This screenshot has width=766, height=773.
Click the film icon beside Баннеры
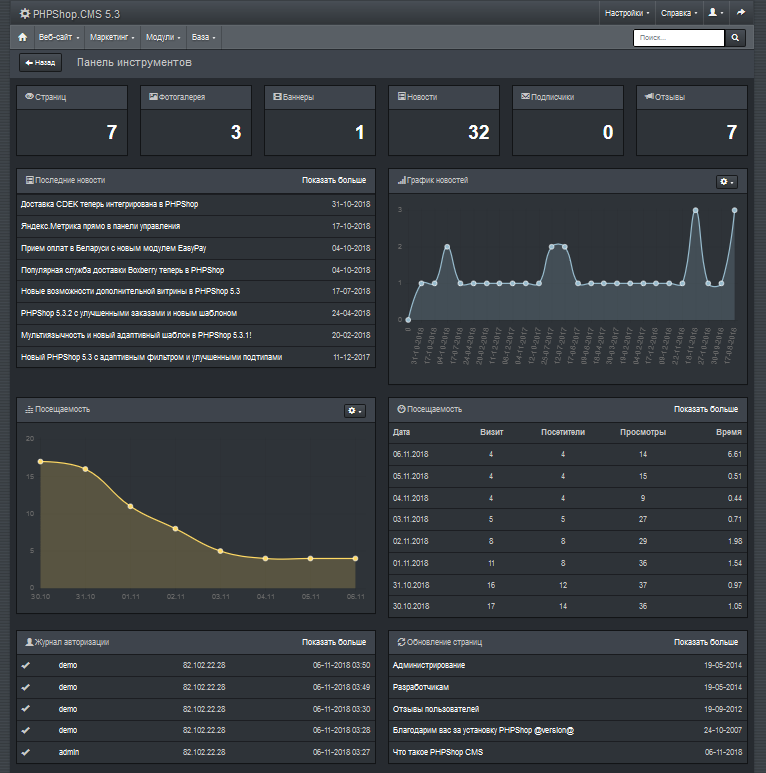click(278, 97)
